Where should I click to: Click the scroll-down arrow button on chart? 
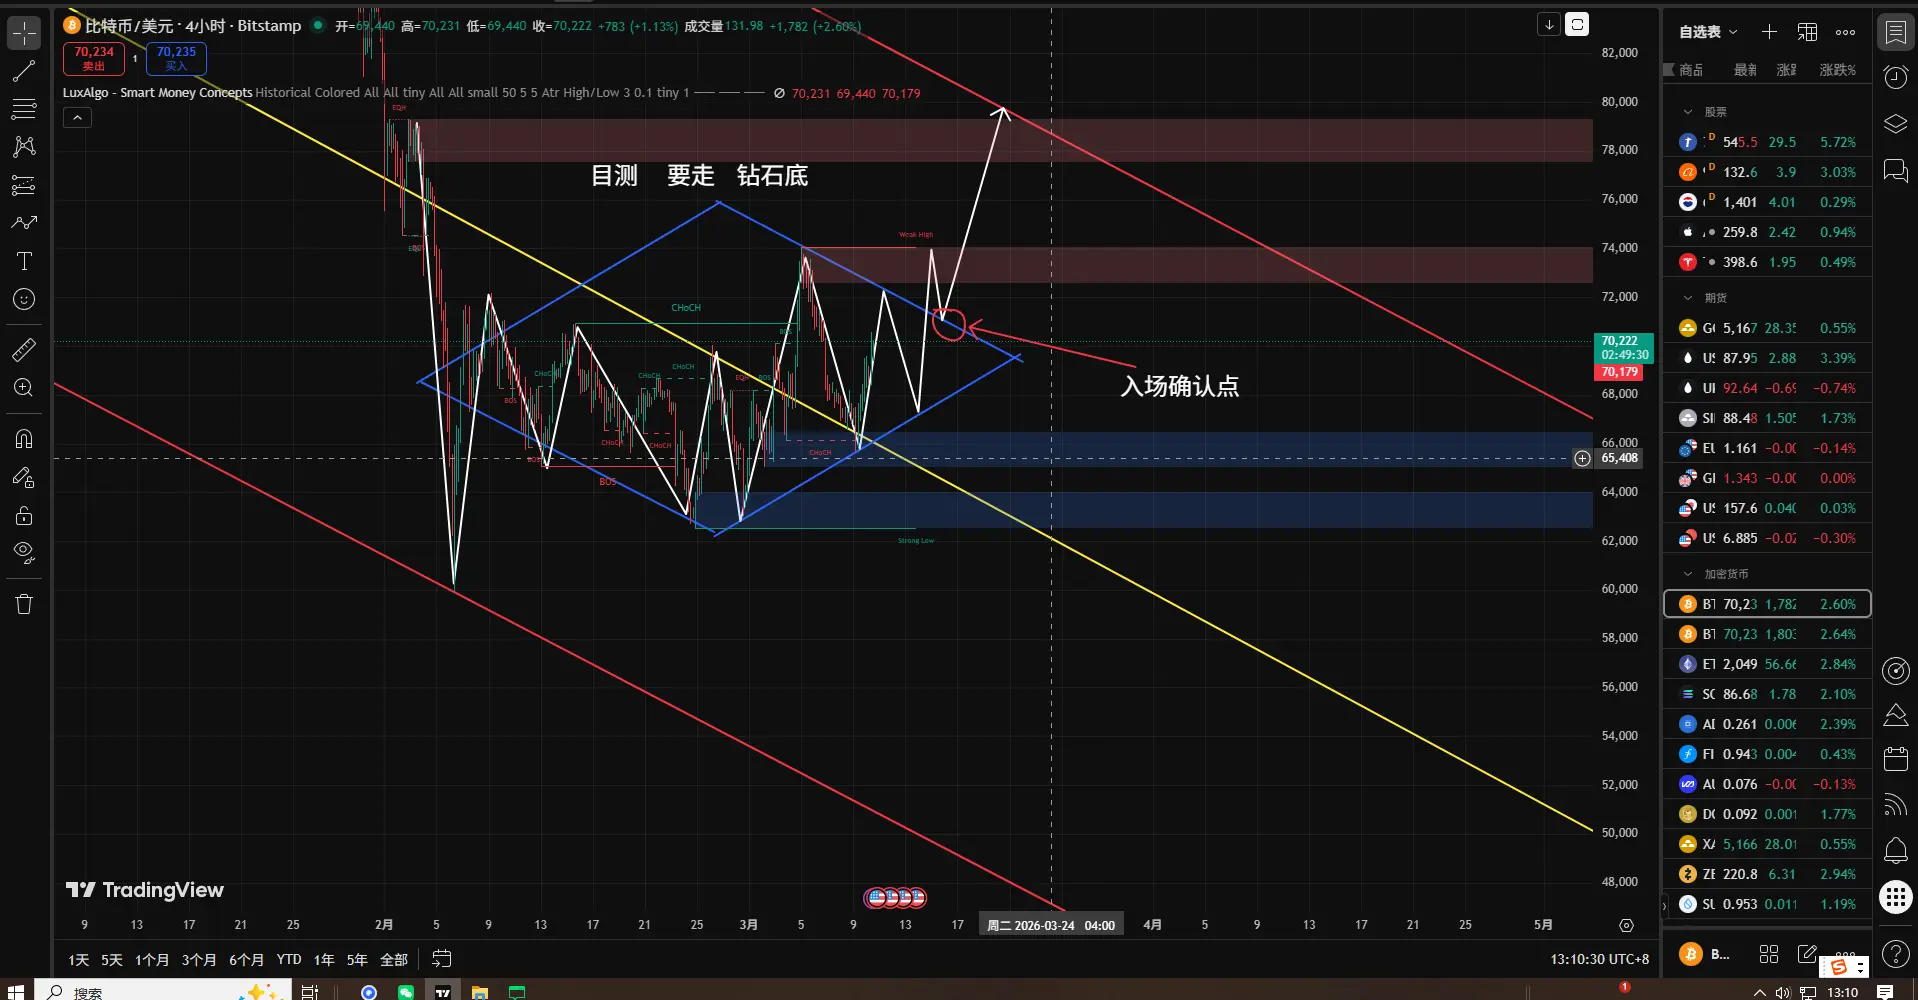[x=1549, y=25]
